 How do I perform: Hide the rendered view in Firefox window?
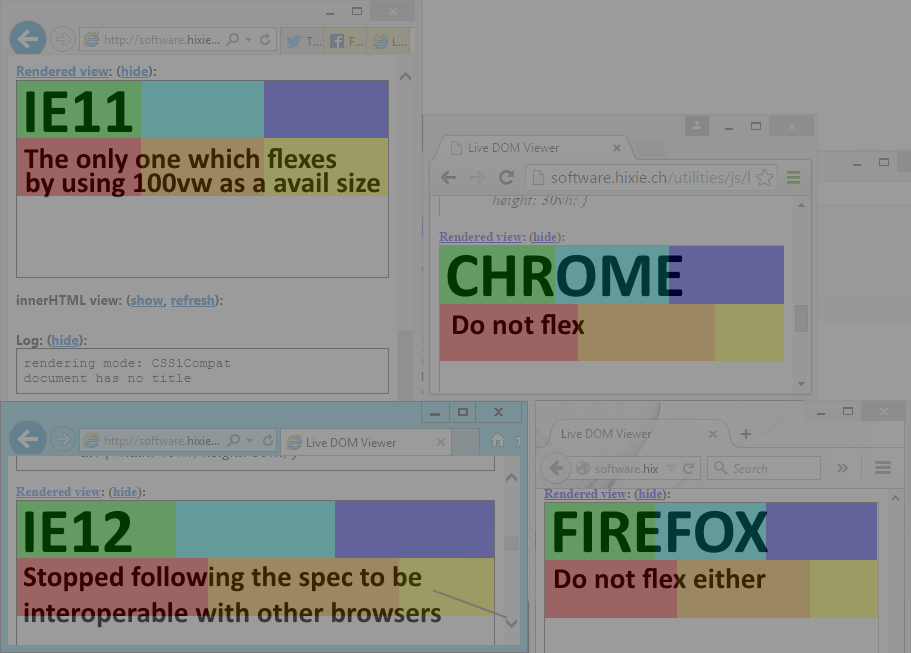click(x=650, y=494)
